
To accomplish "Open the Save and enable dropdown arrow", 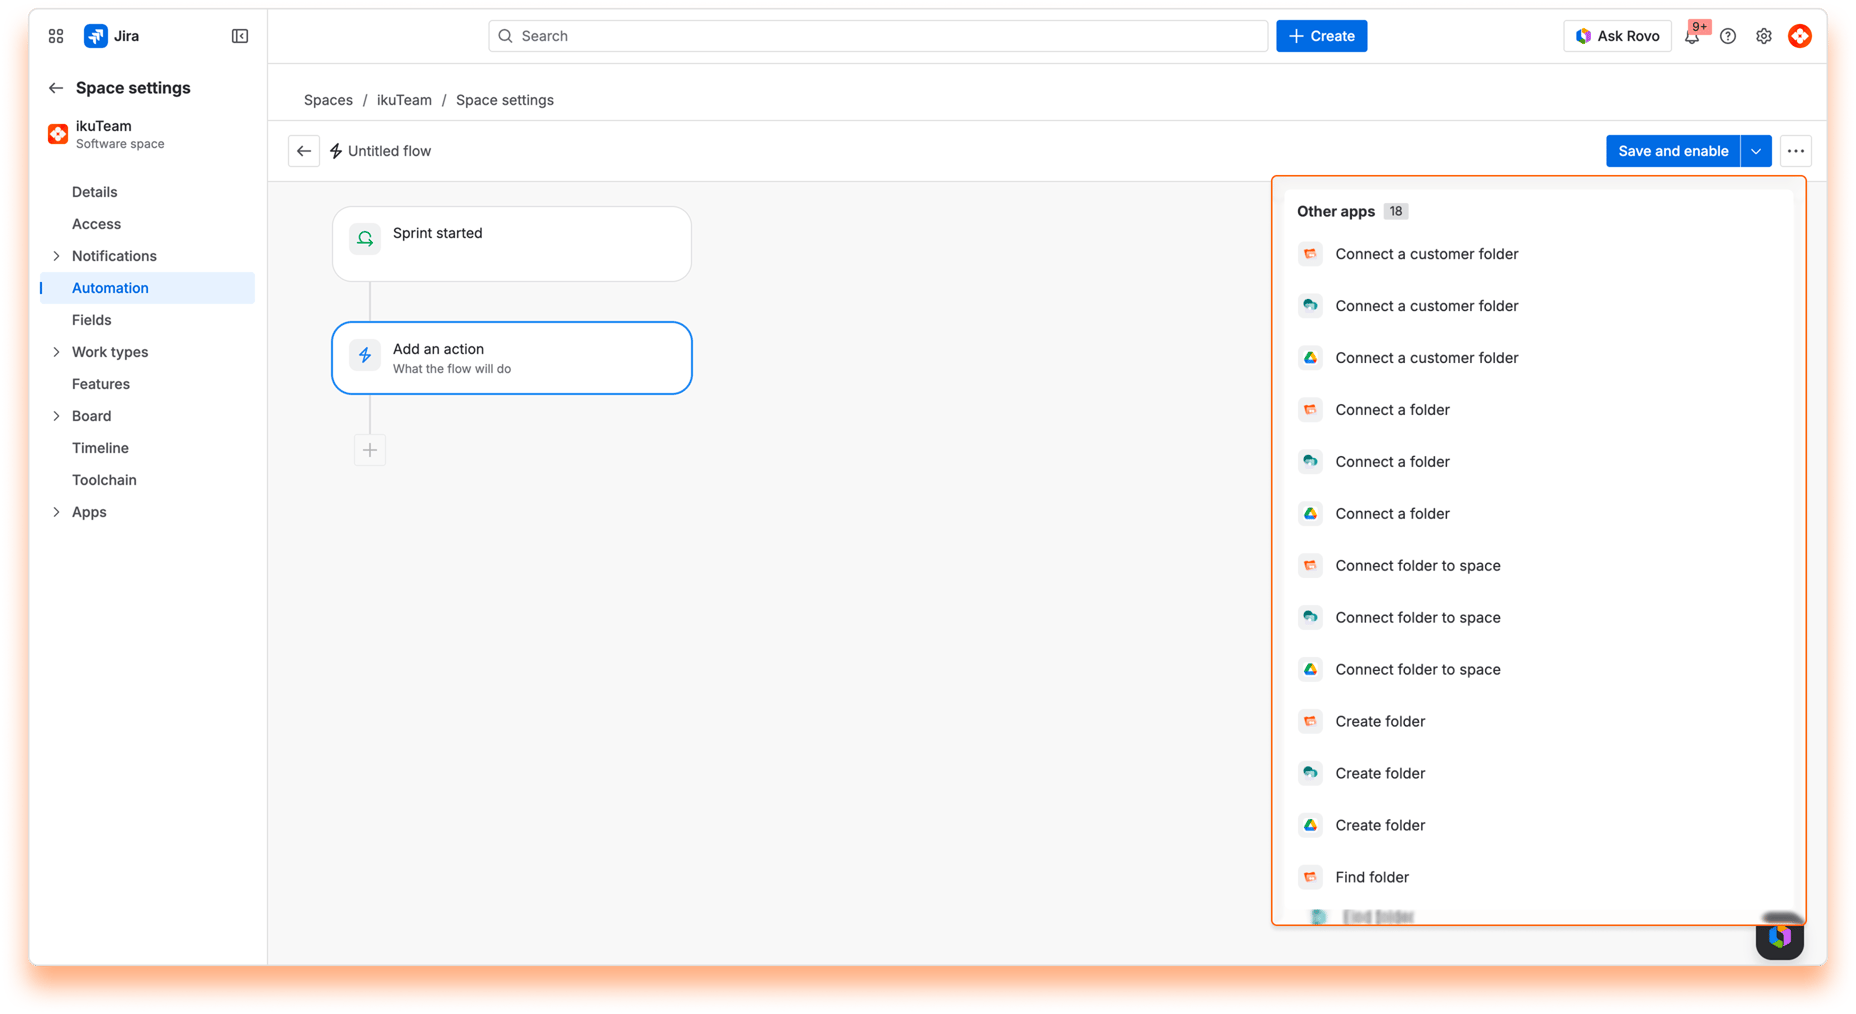I will 1756,151.
